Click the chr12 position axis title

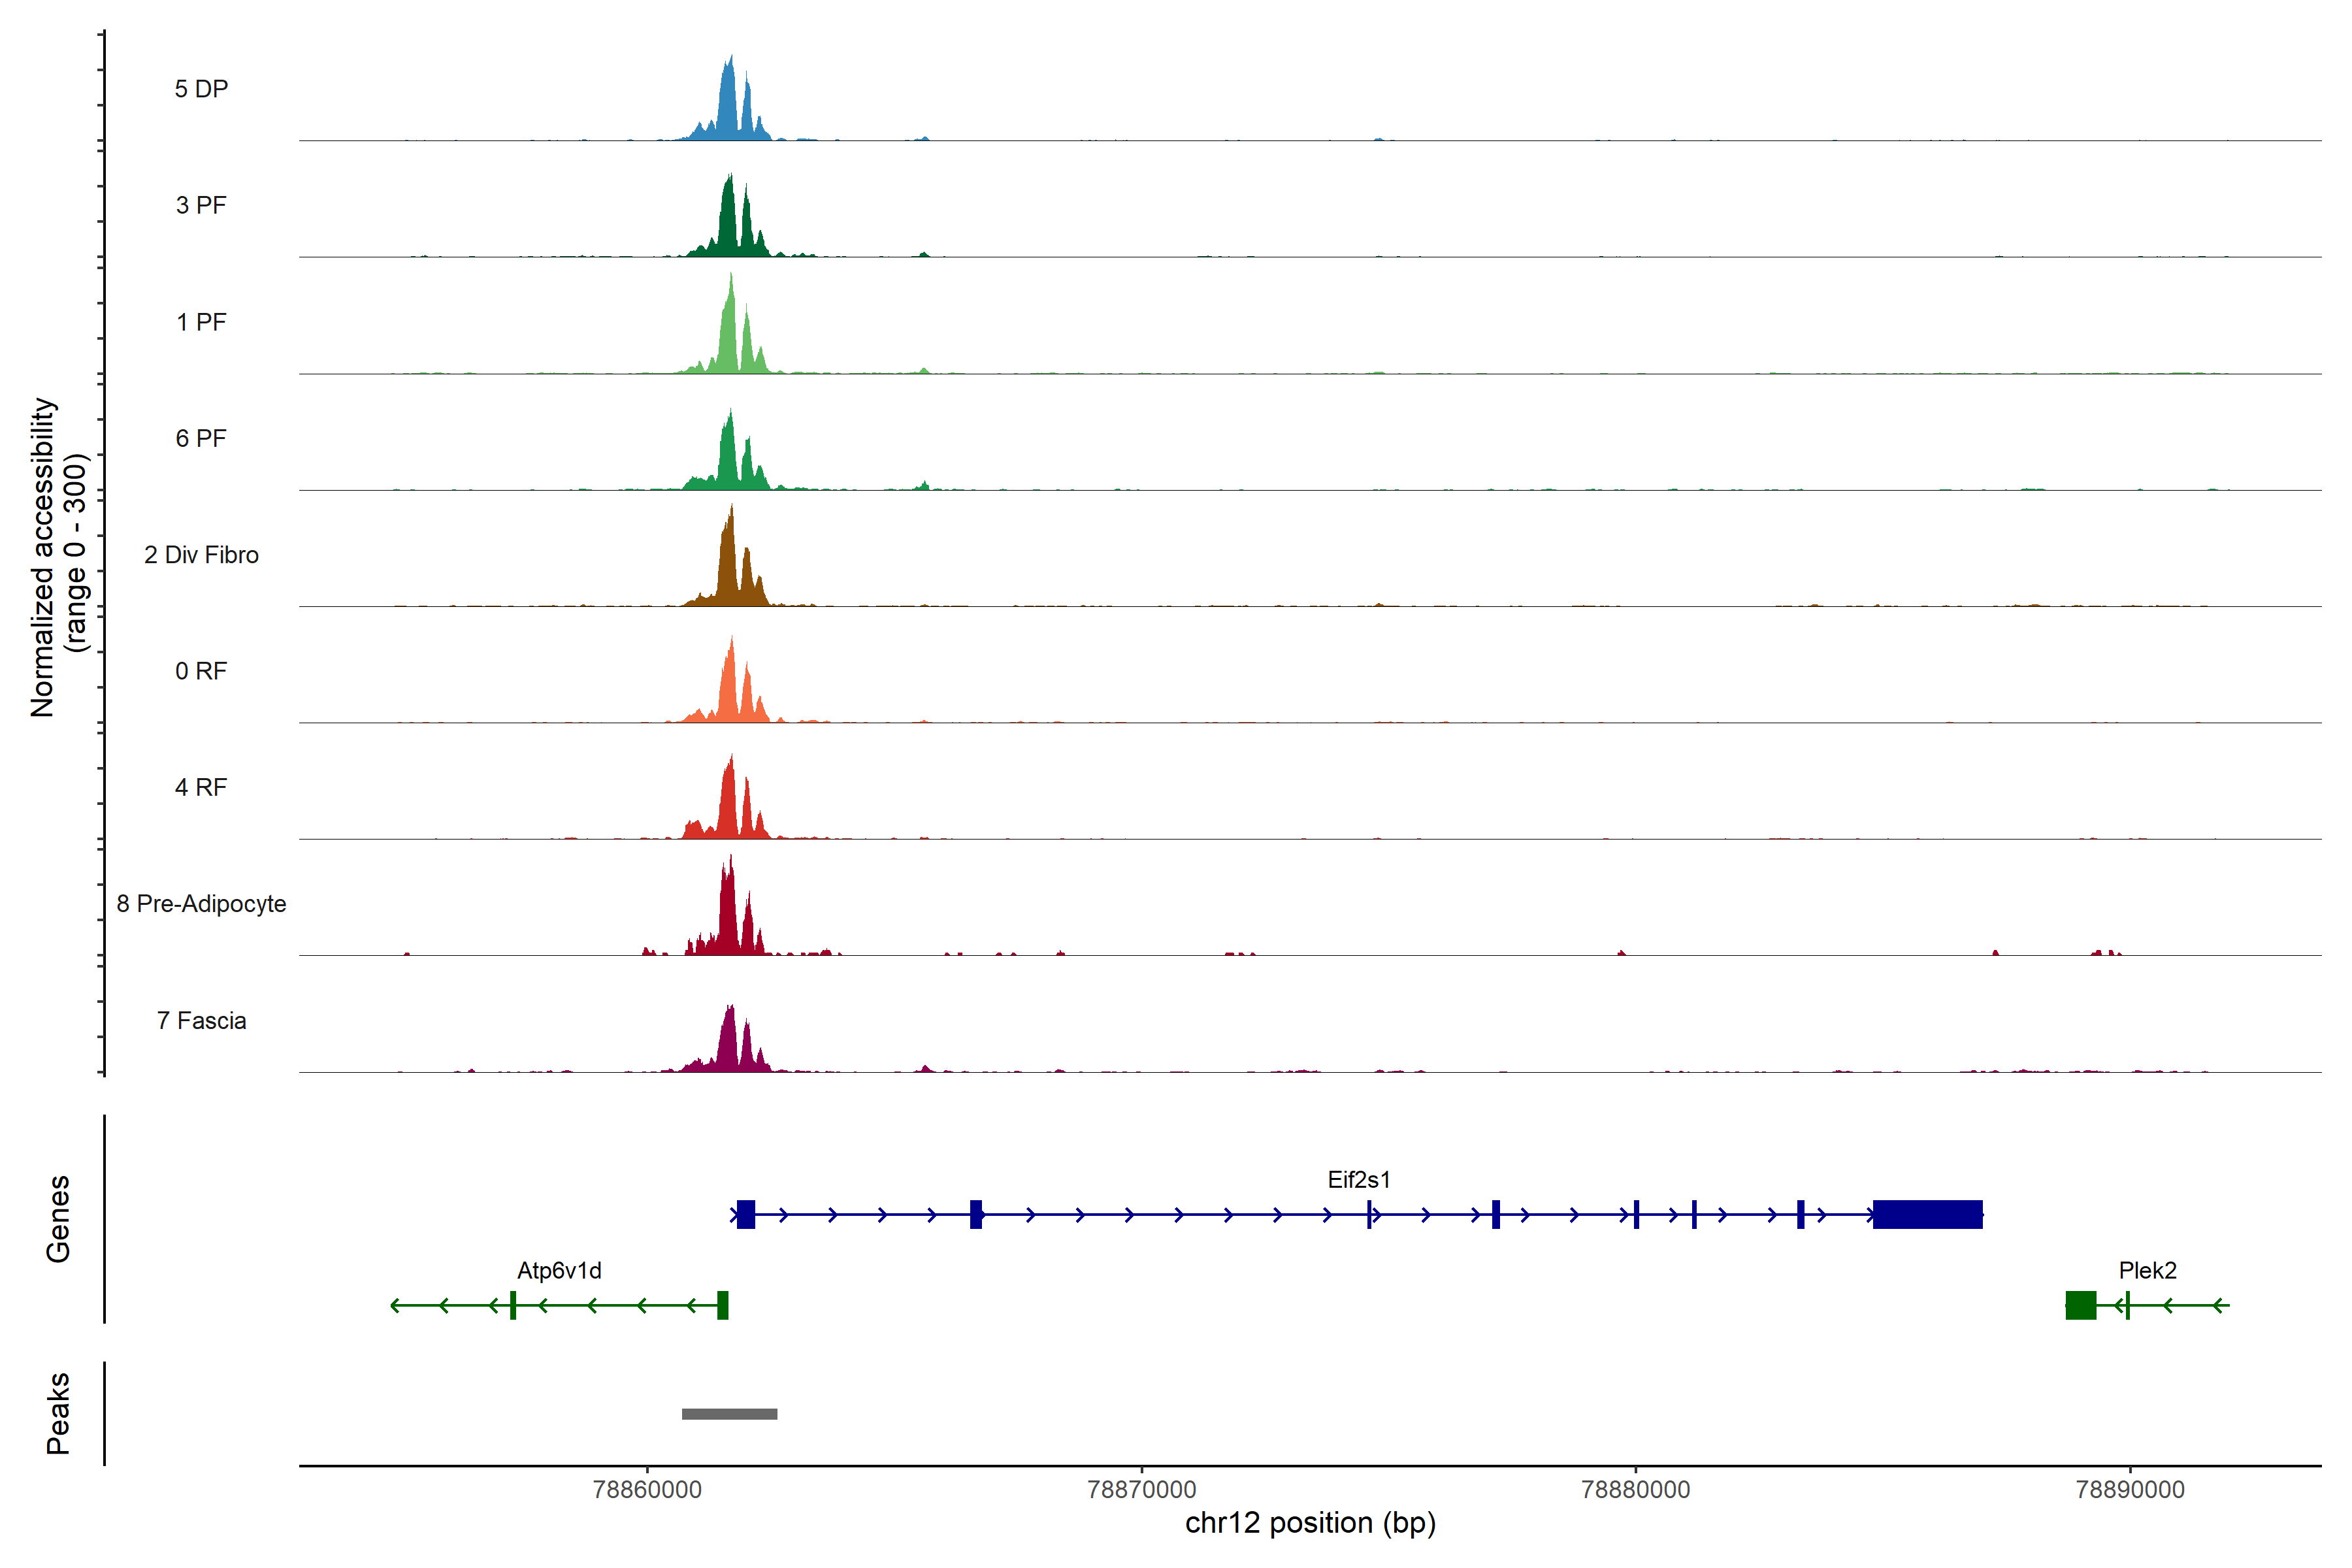pos(1310,1523)
